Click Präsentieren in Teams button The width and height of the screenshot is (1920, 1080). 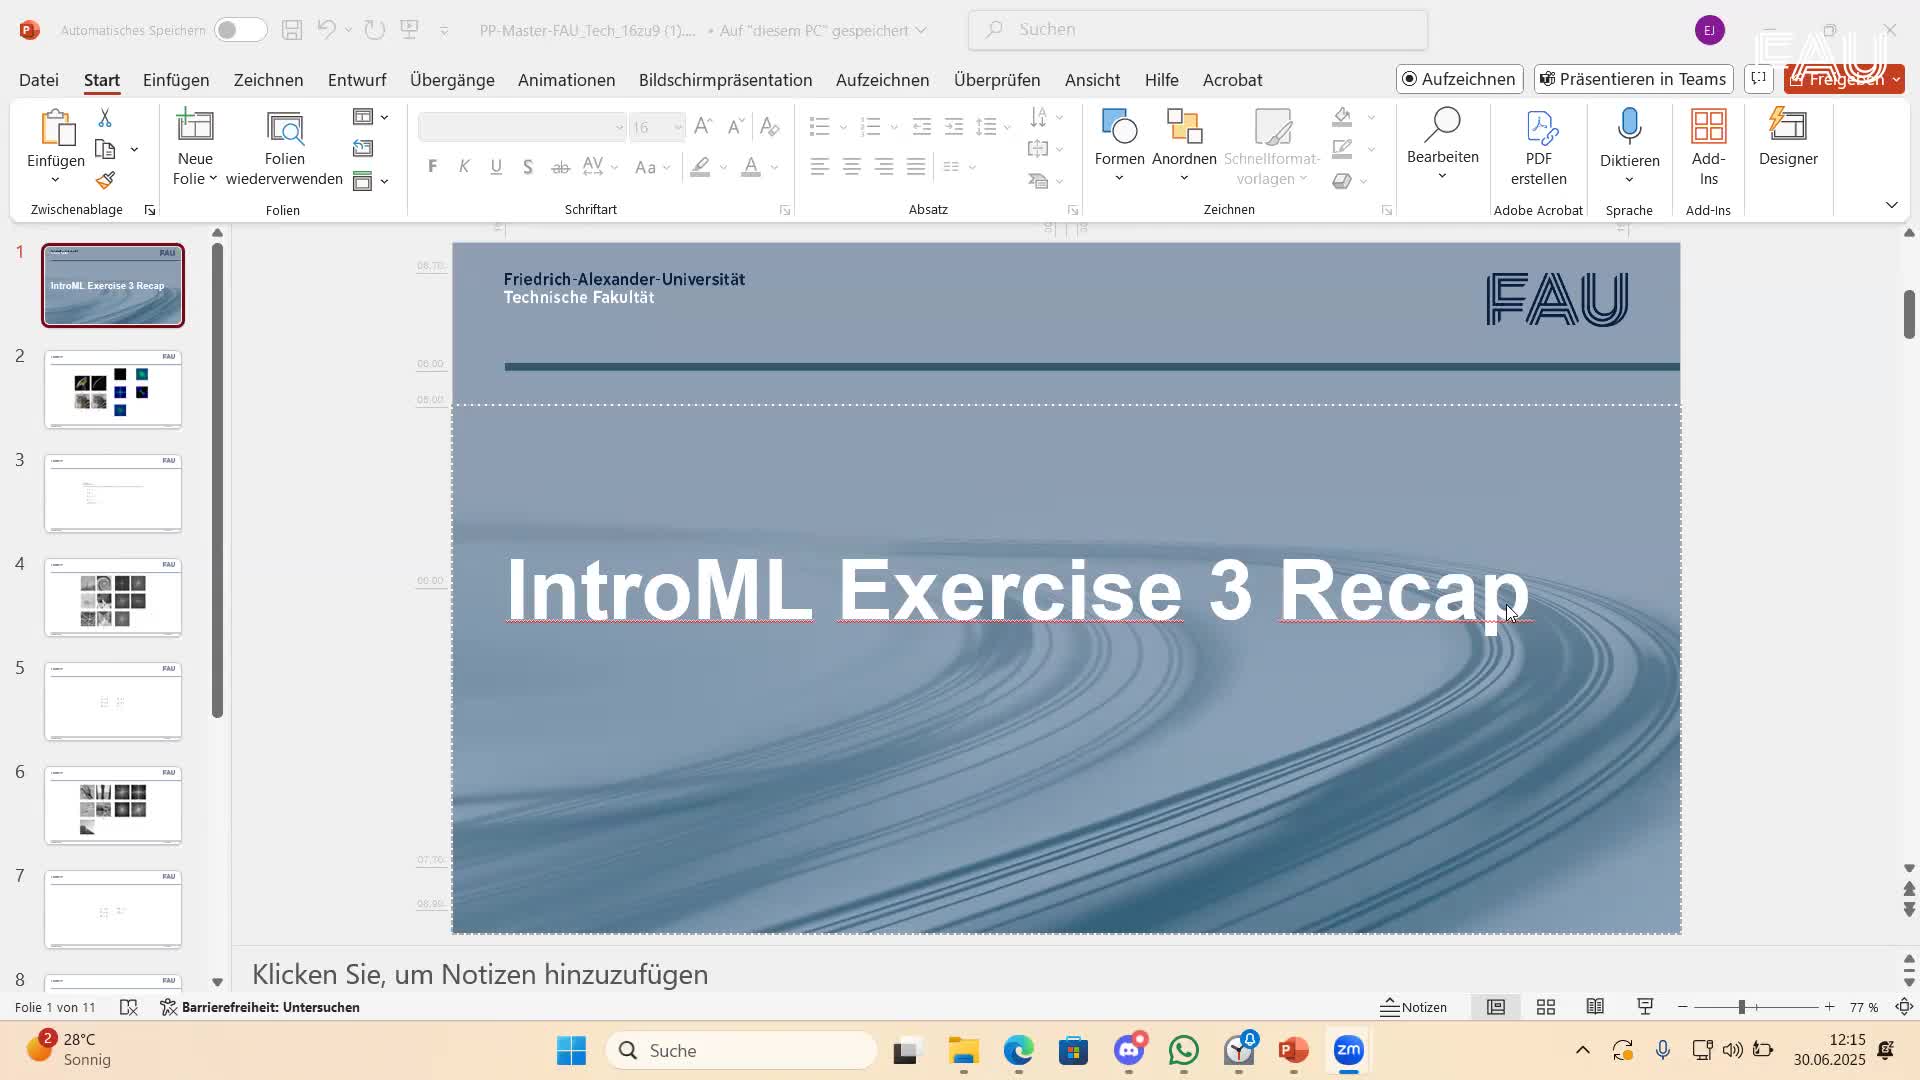click(1633, 79)
